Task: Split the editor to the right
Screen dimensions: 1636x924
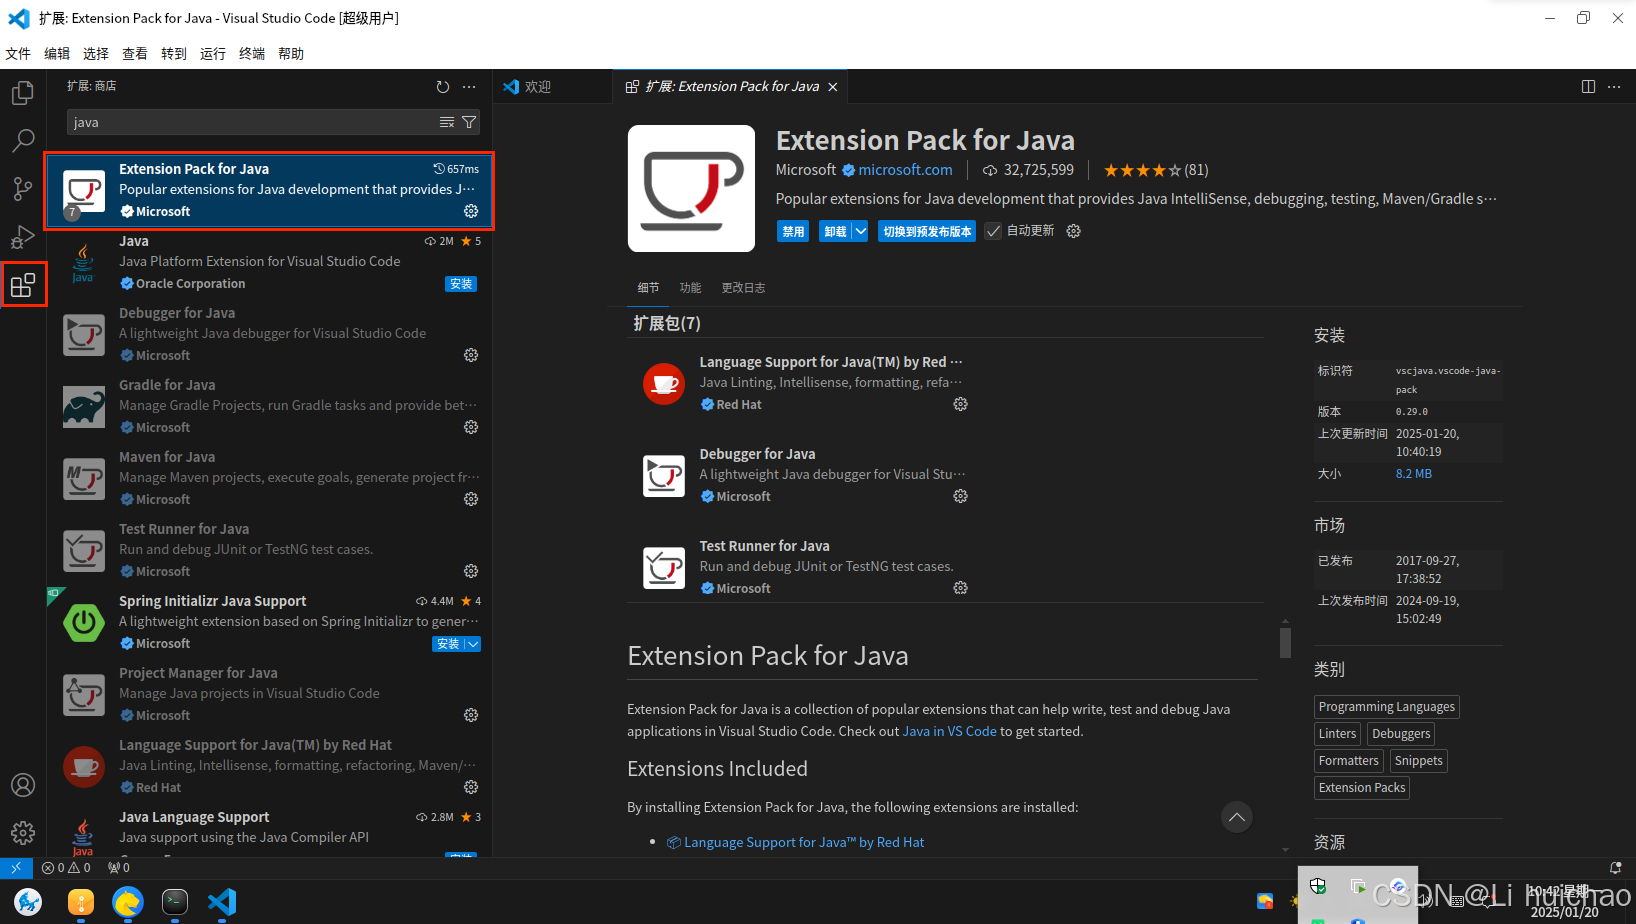Action: point(1588,87)
